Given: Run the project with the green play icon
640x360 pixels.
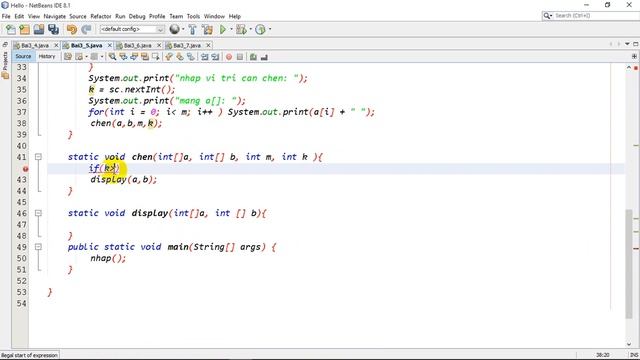Looking at the screenshot, I should click(x=223, y=29).
